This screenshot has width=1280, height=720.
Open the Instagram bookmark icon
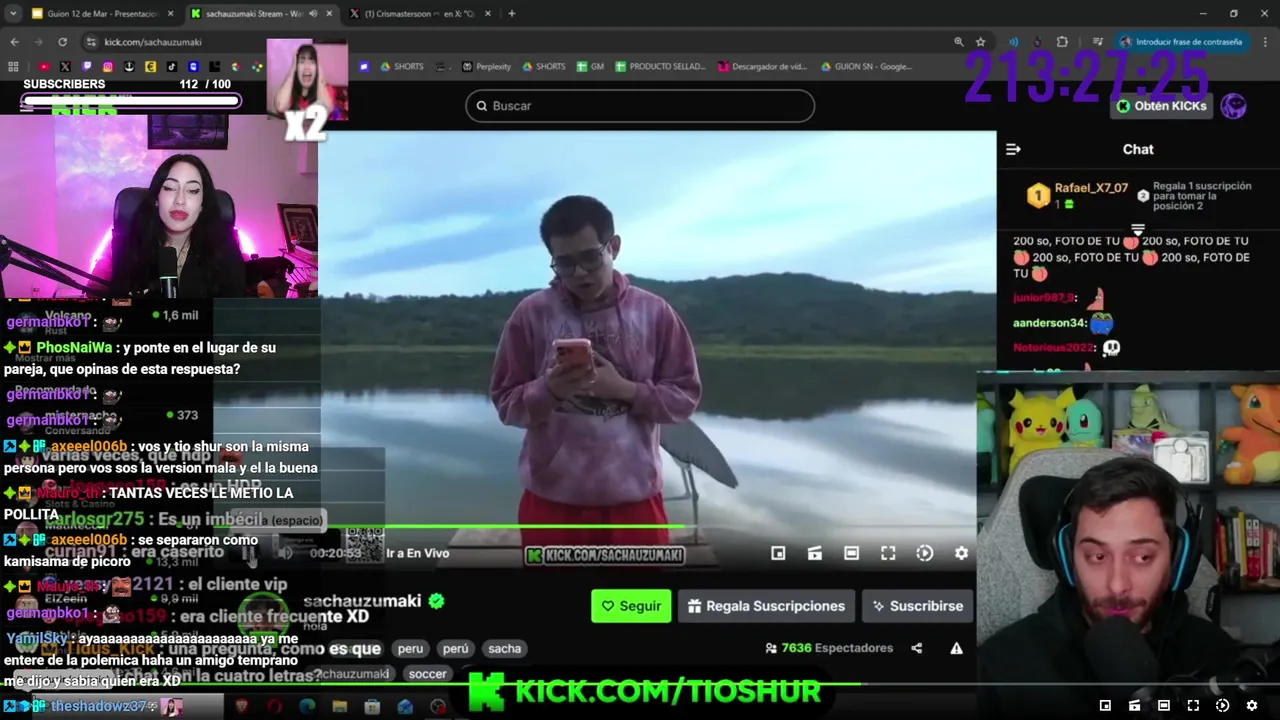pyautogui.click(x=108, y=67)
